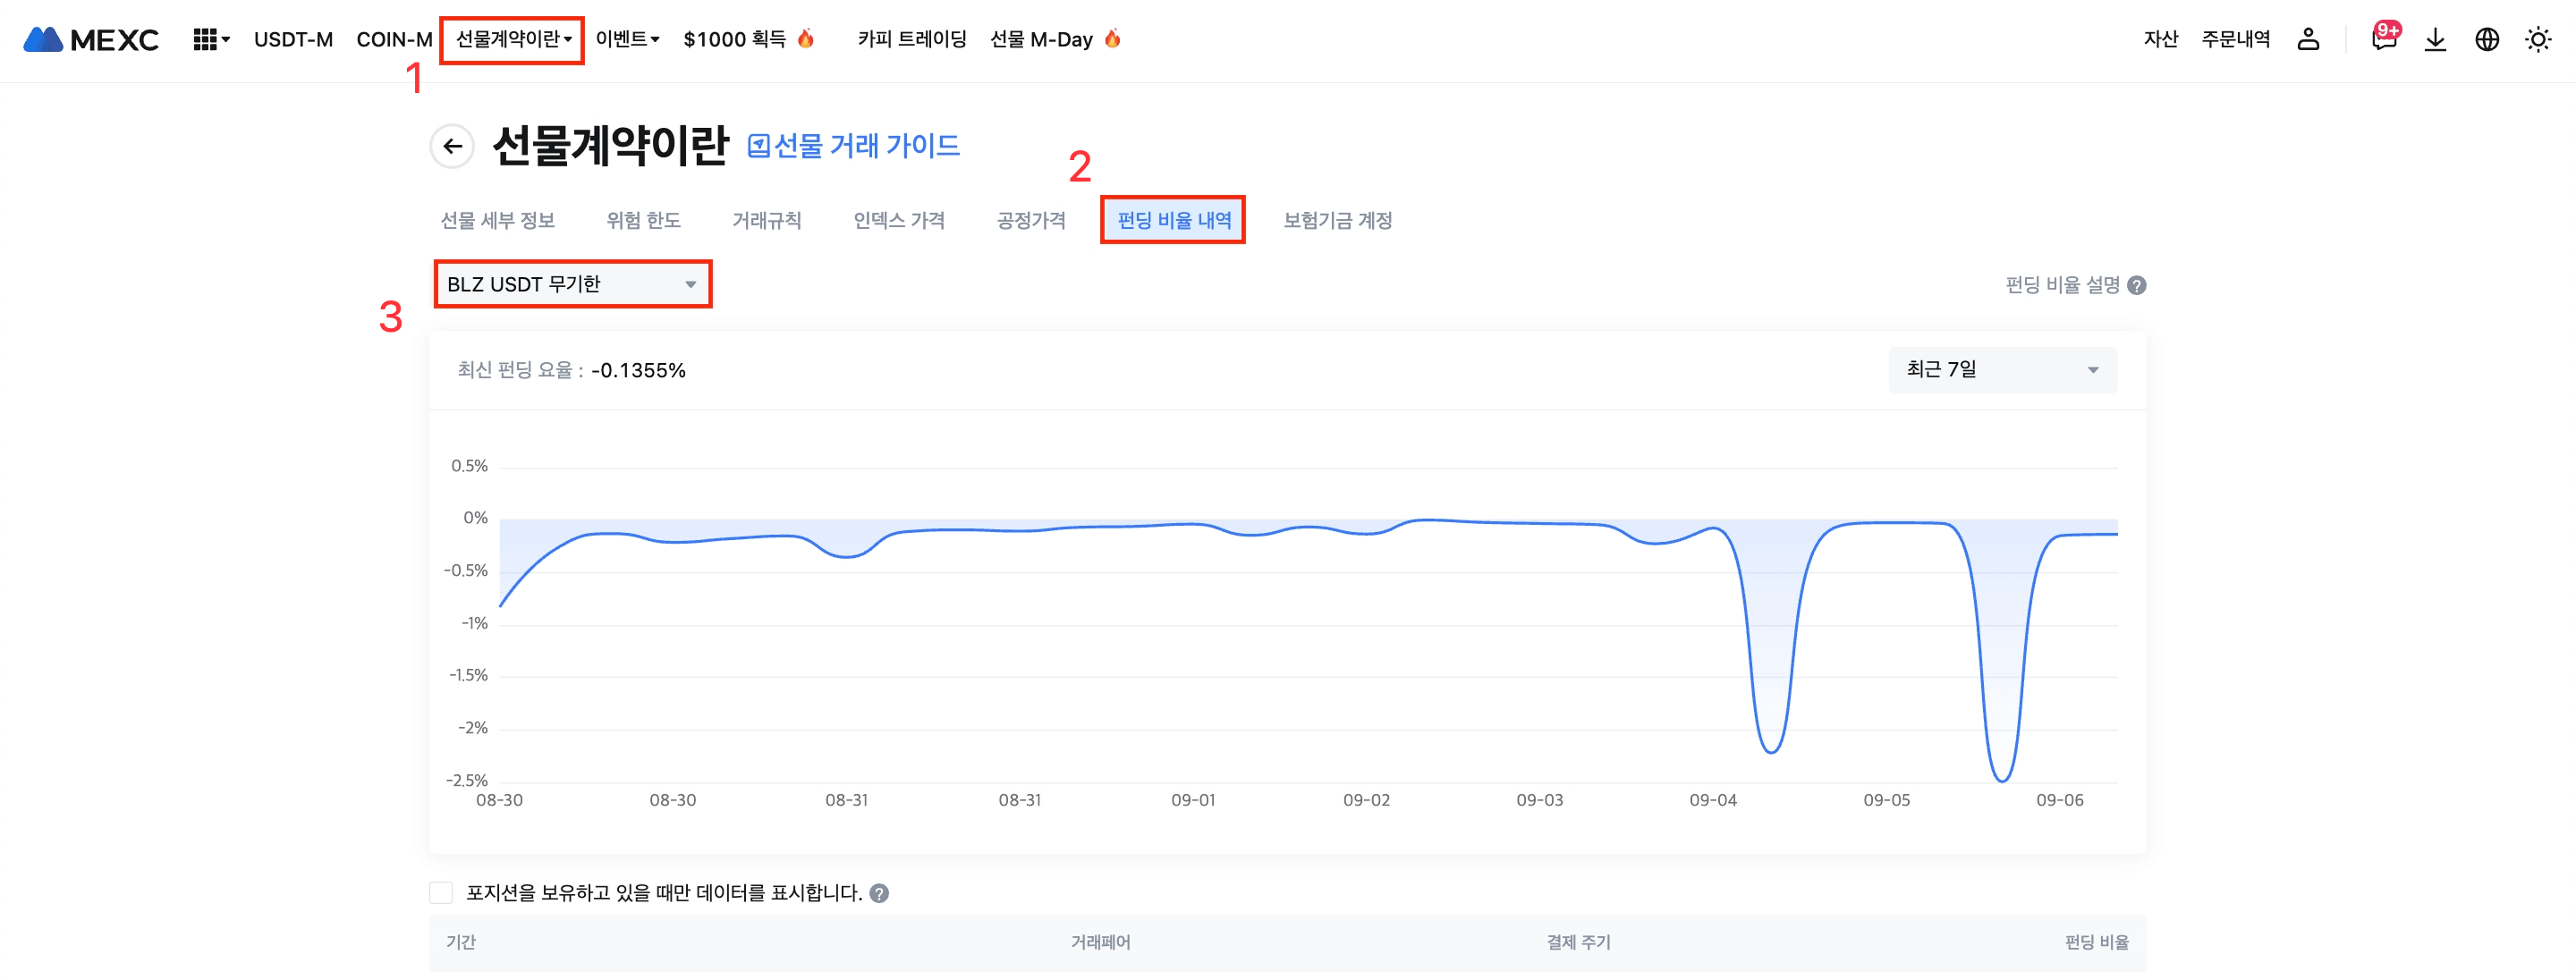Screen dimensions: 2576x980
Task: Click the help icon next to 펀딩 비율 설명
Action: tap(2137, 286)
